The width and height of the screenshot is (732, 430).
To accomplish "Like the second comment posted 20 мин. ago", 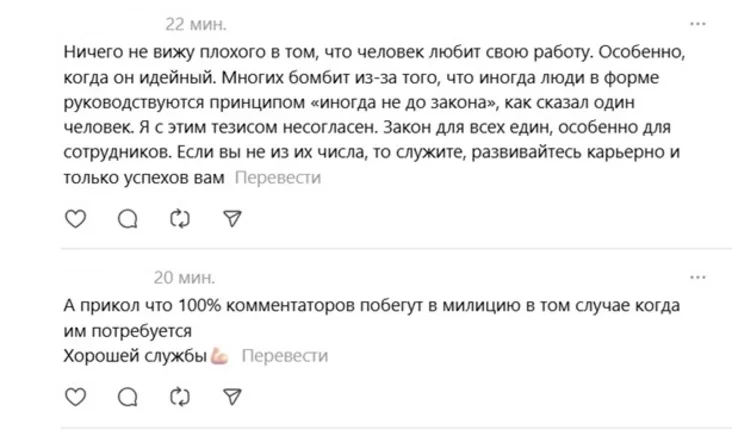I will (x=75, y=397).
